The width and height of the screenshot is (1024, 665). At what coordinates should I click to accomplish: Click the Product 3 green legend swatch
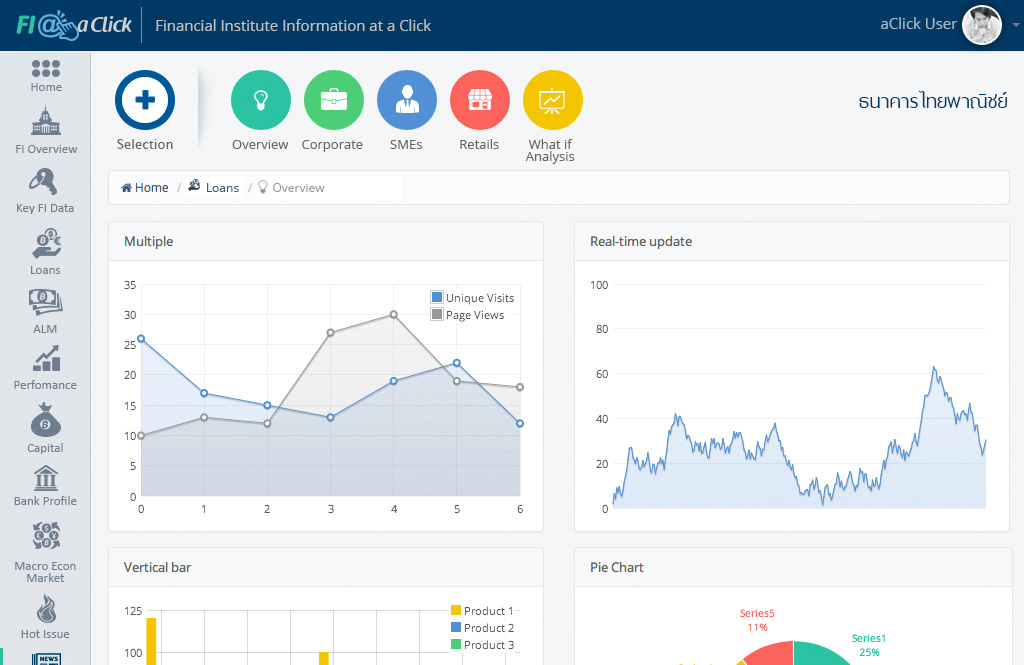456,644
